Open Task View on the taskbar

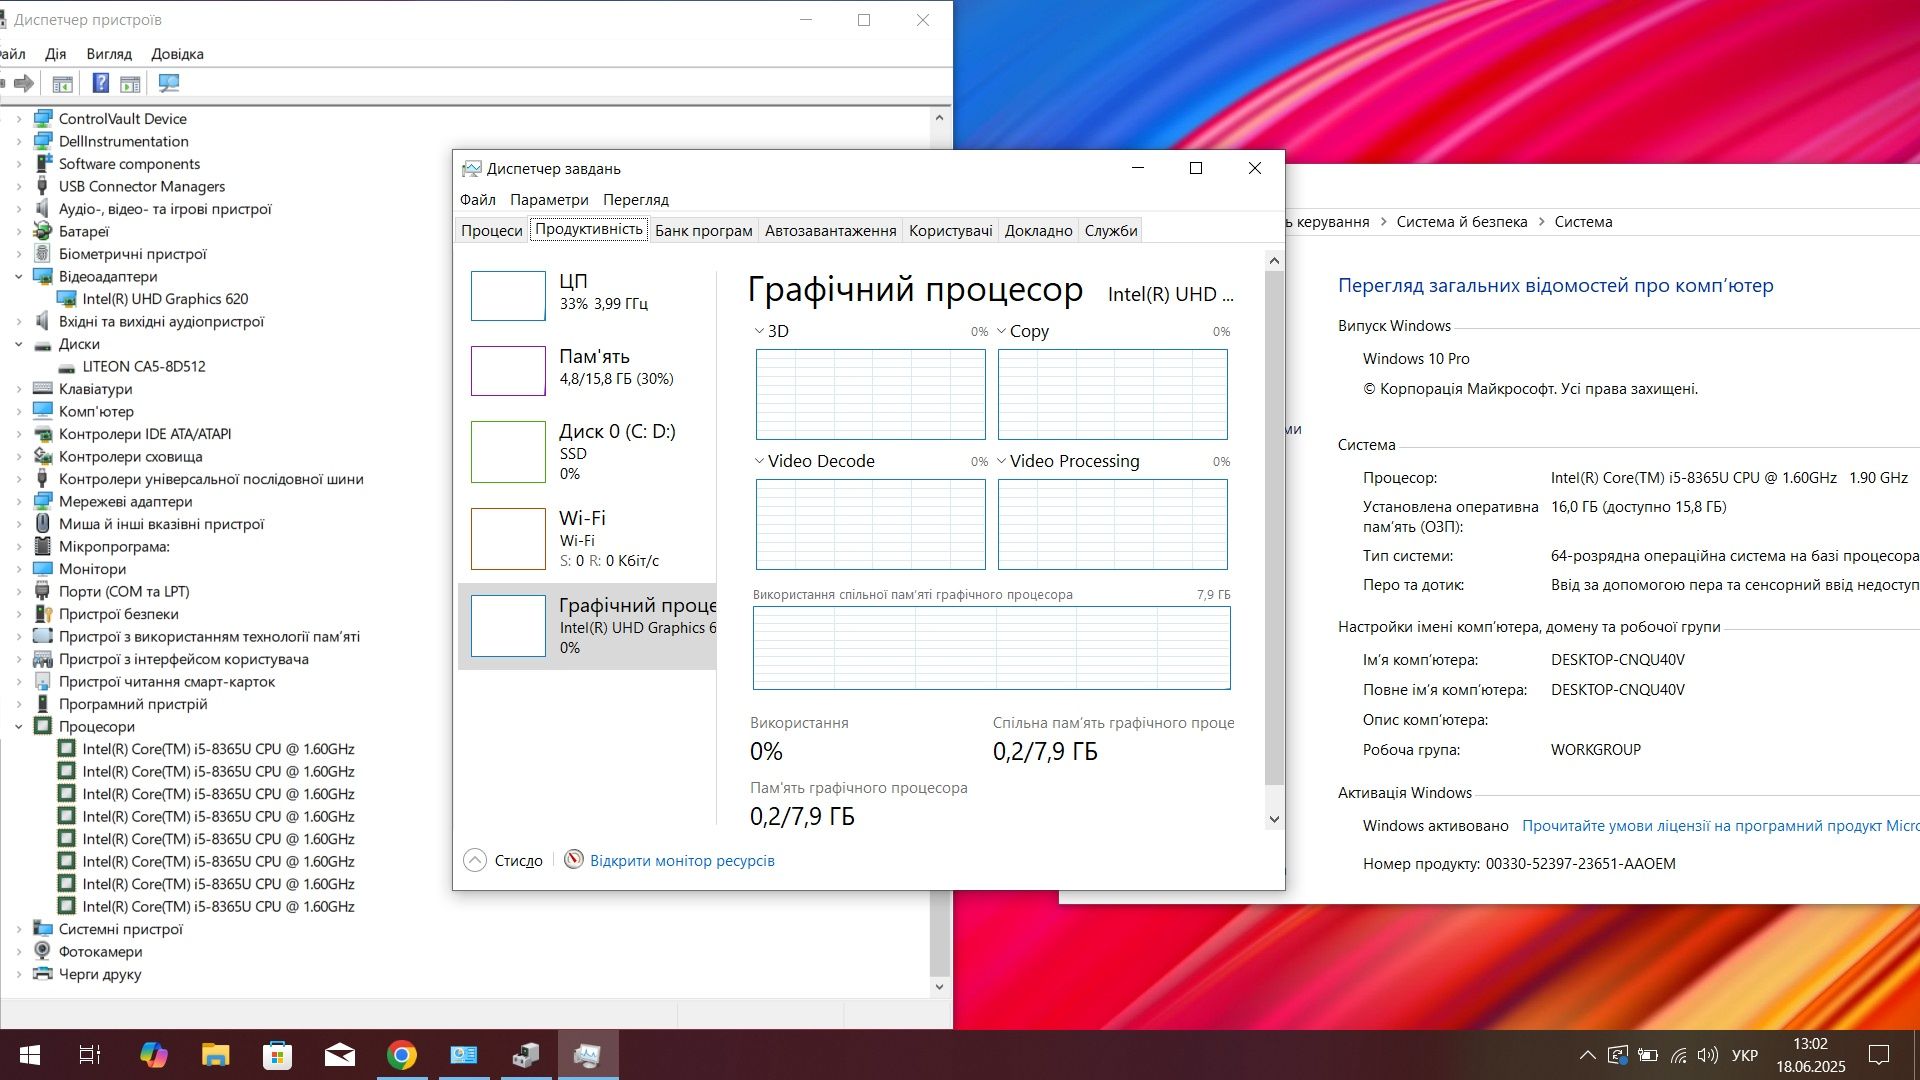pos(90,1055)
